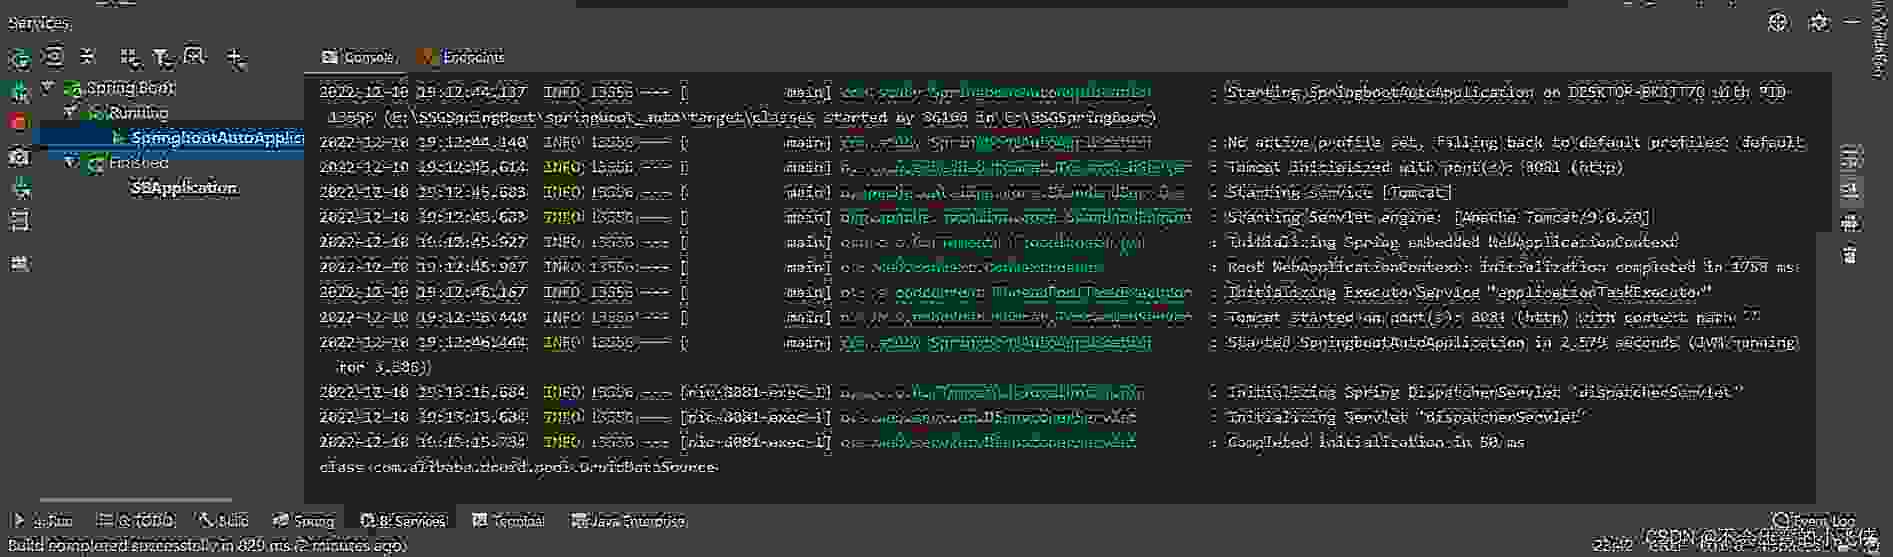Click the 8: Services tool window tab
The height and width of the screenshot is (557, 1893).
pyautogui.click(x=403, y=521)
